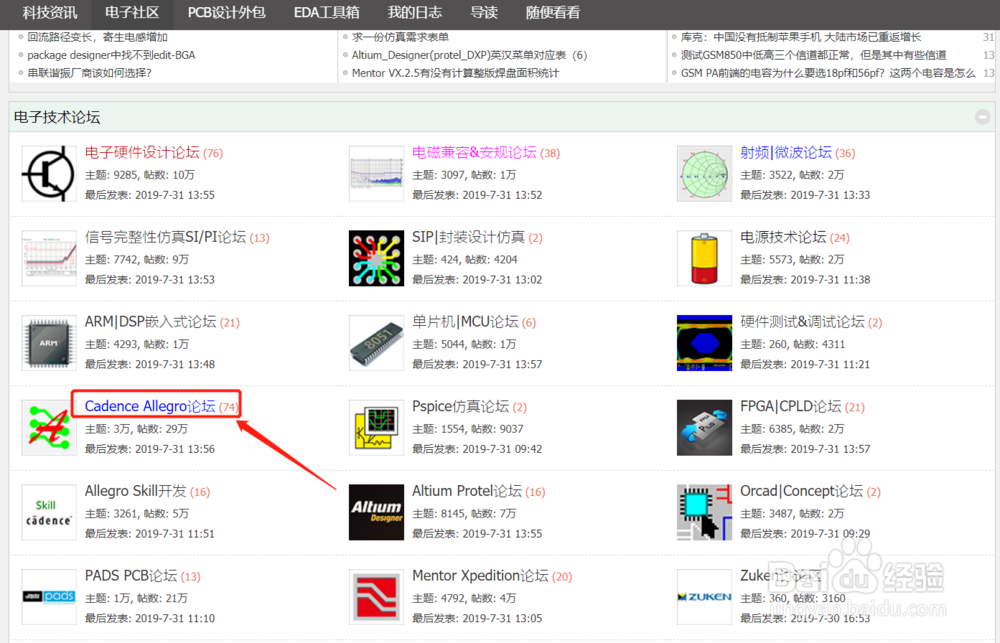Viewport: 1000px width, 643px height.
Task: Open the Cadence Allegro forum icon
Action: (48, 428)
